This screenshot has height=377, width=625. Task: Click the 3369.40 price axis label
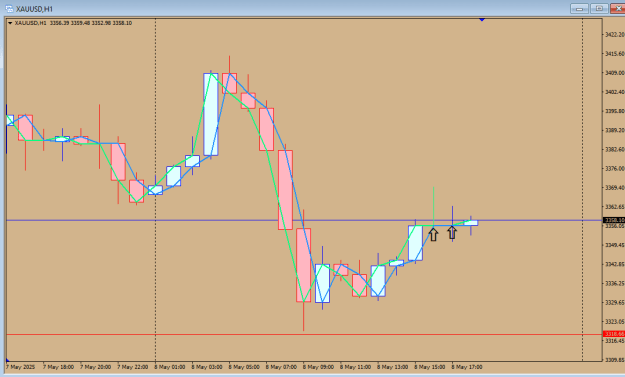615,188
